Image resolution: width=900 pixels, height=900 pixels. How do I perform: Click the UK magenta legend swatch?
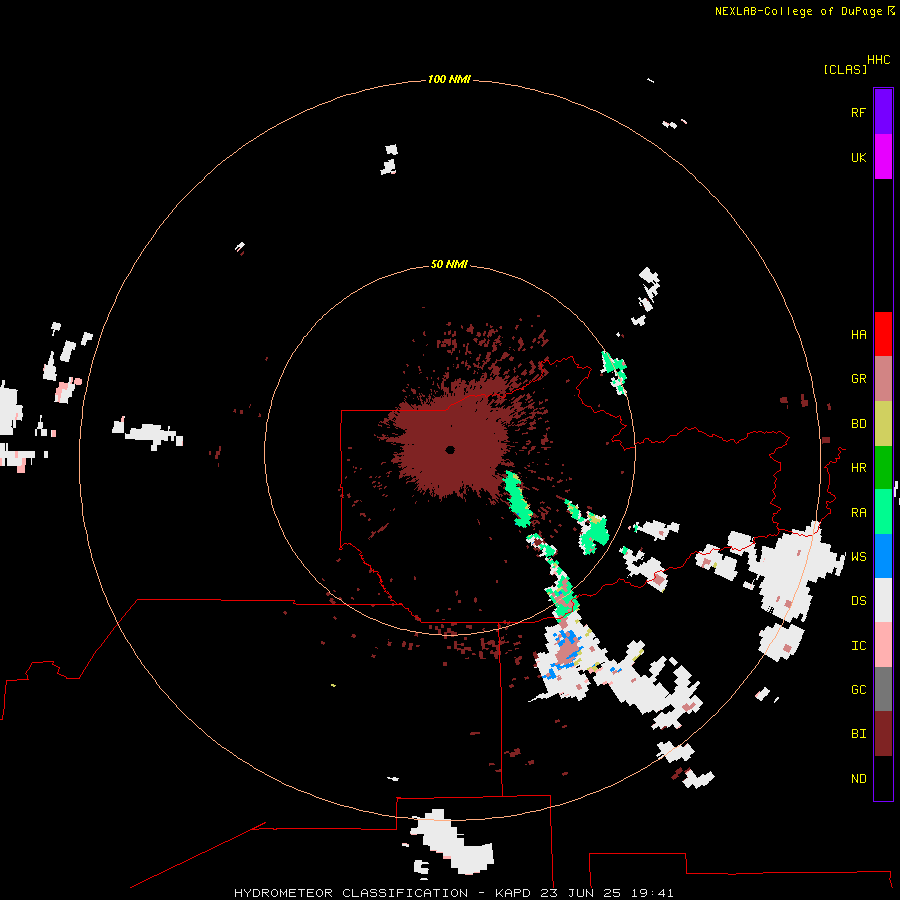click(883, 157)
